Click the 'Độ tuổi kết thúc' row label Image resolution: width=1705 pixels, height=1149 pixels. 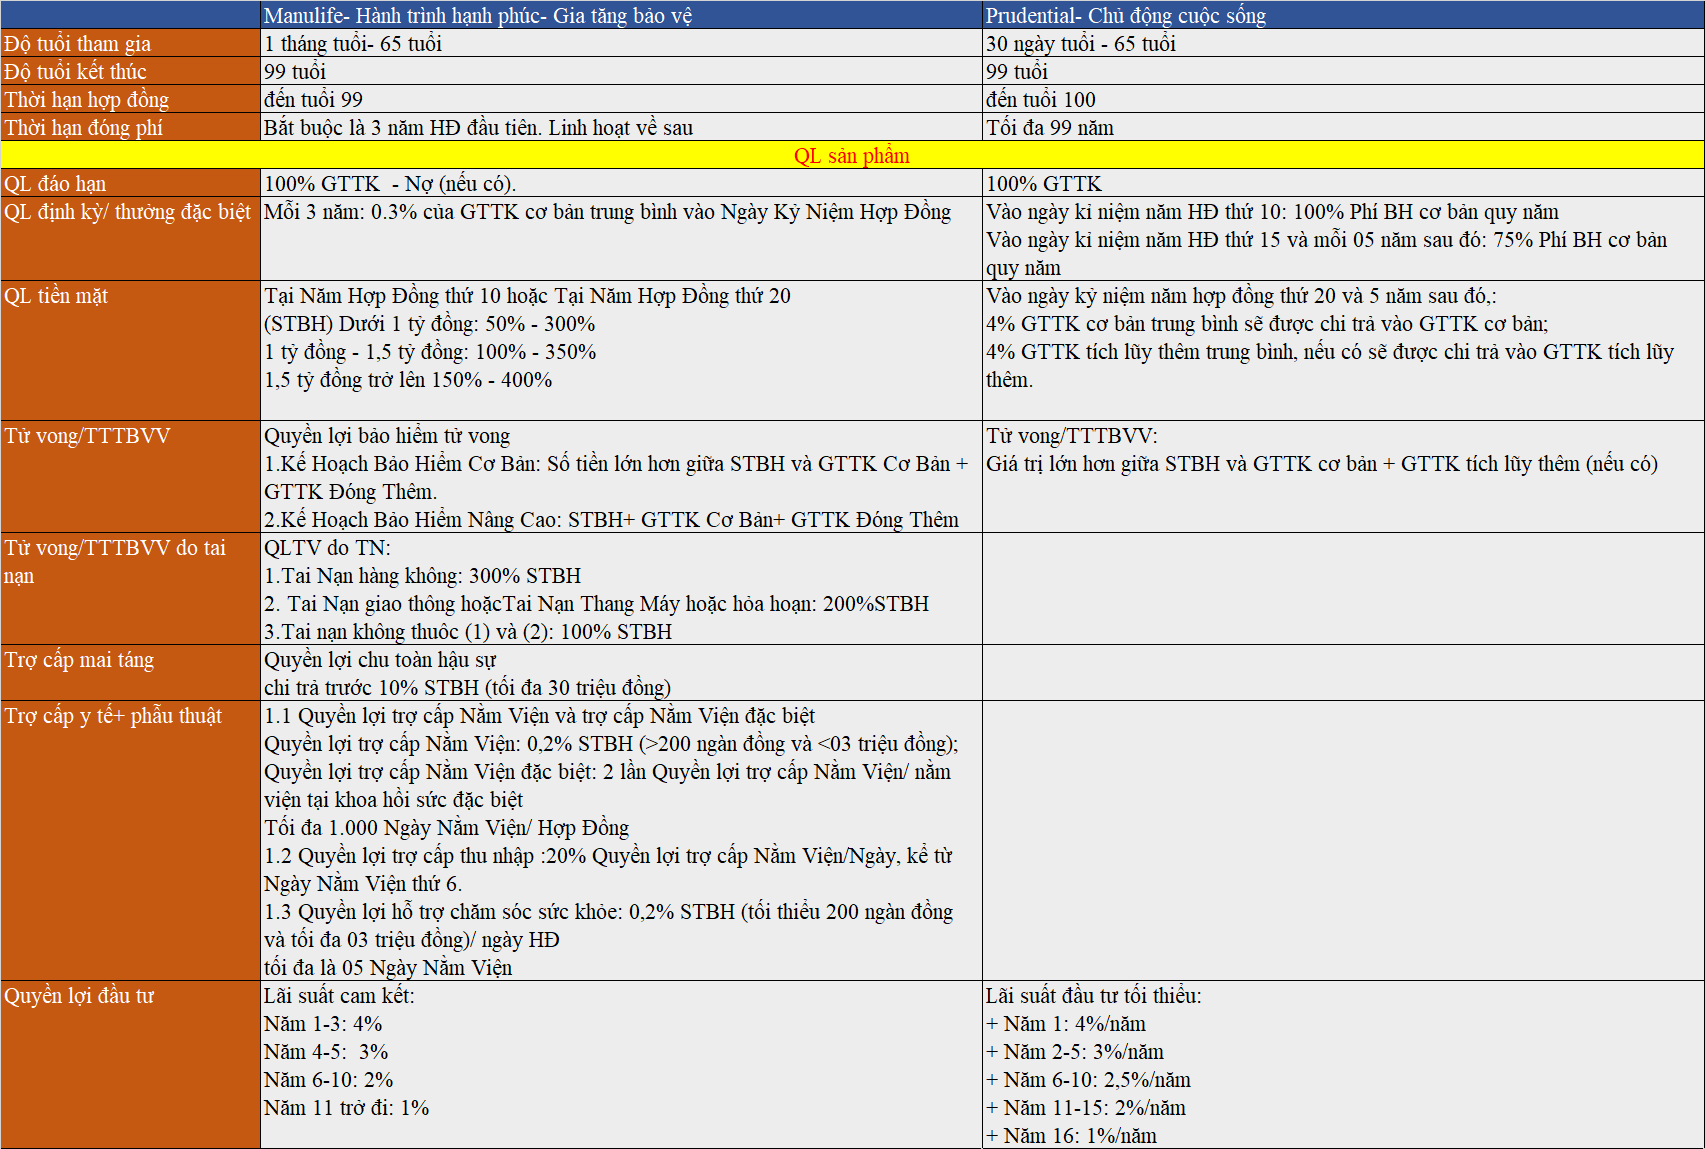[130, 71]
